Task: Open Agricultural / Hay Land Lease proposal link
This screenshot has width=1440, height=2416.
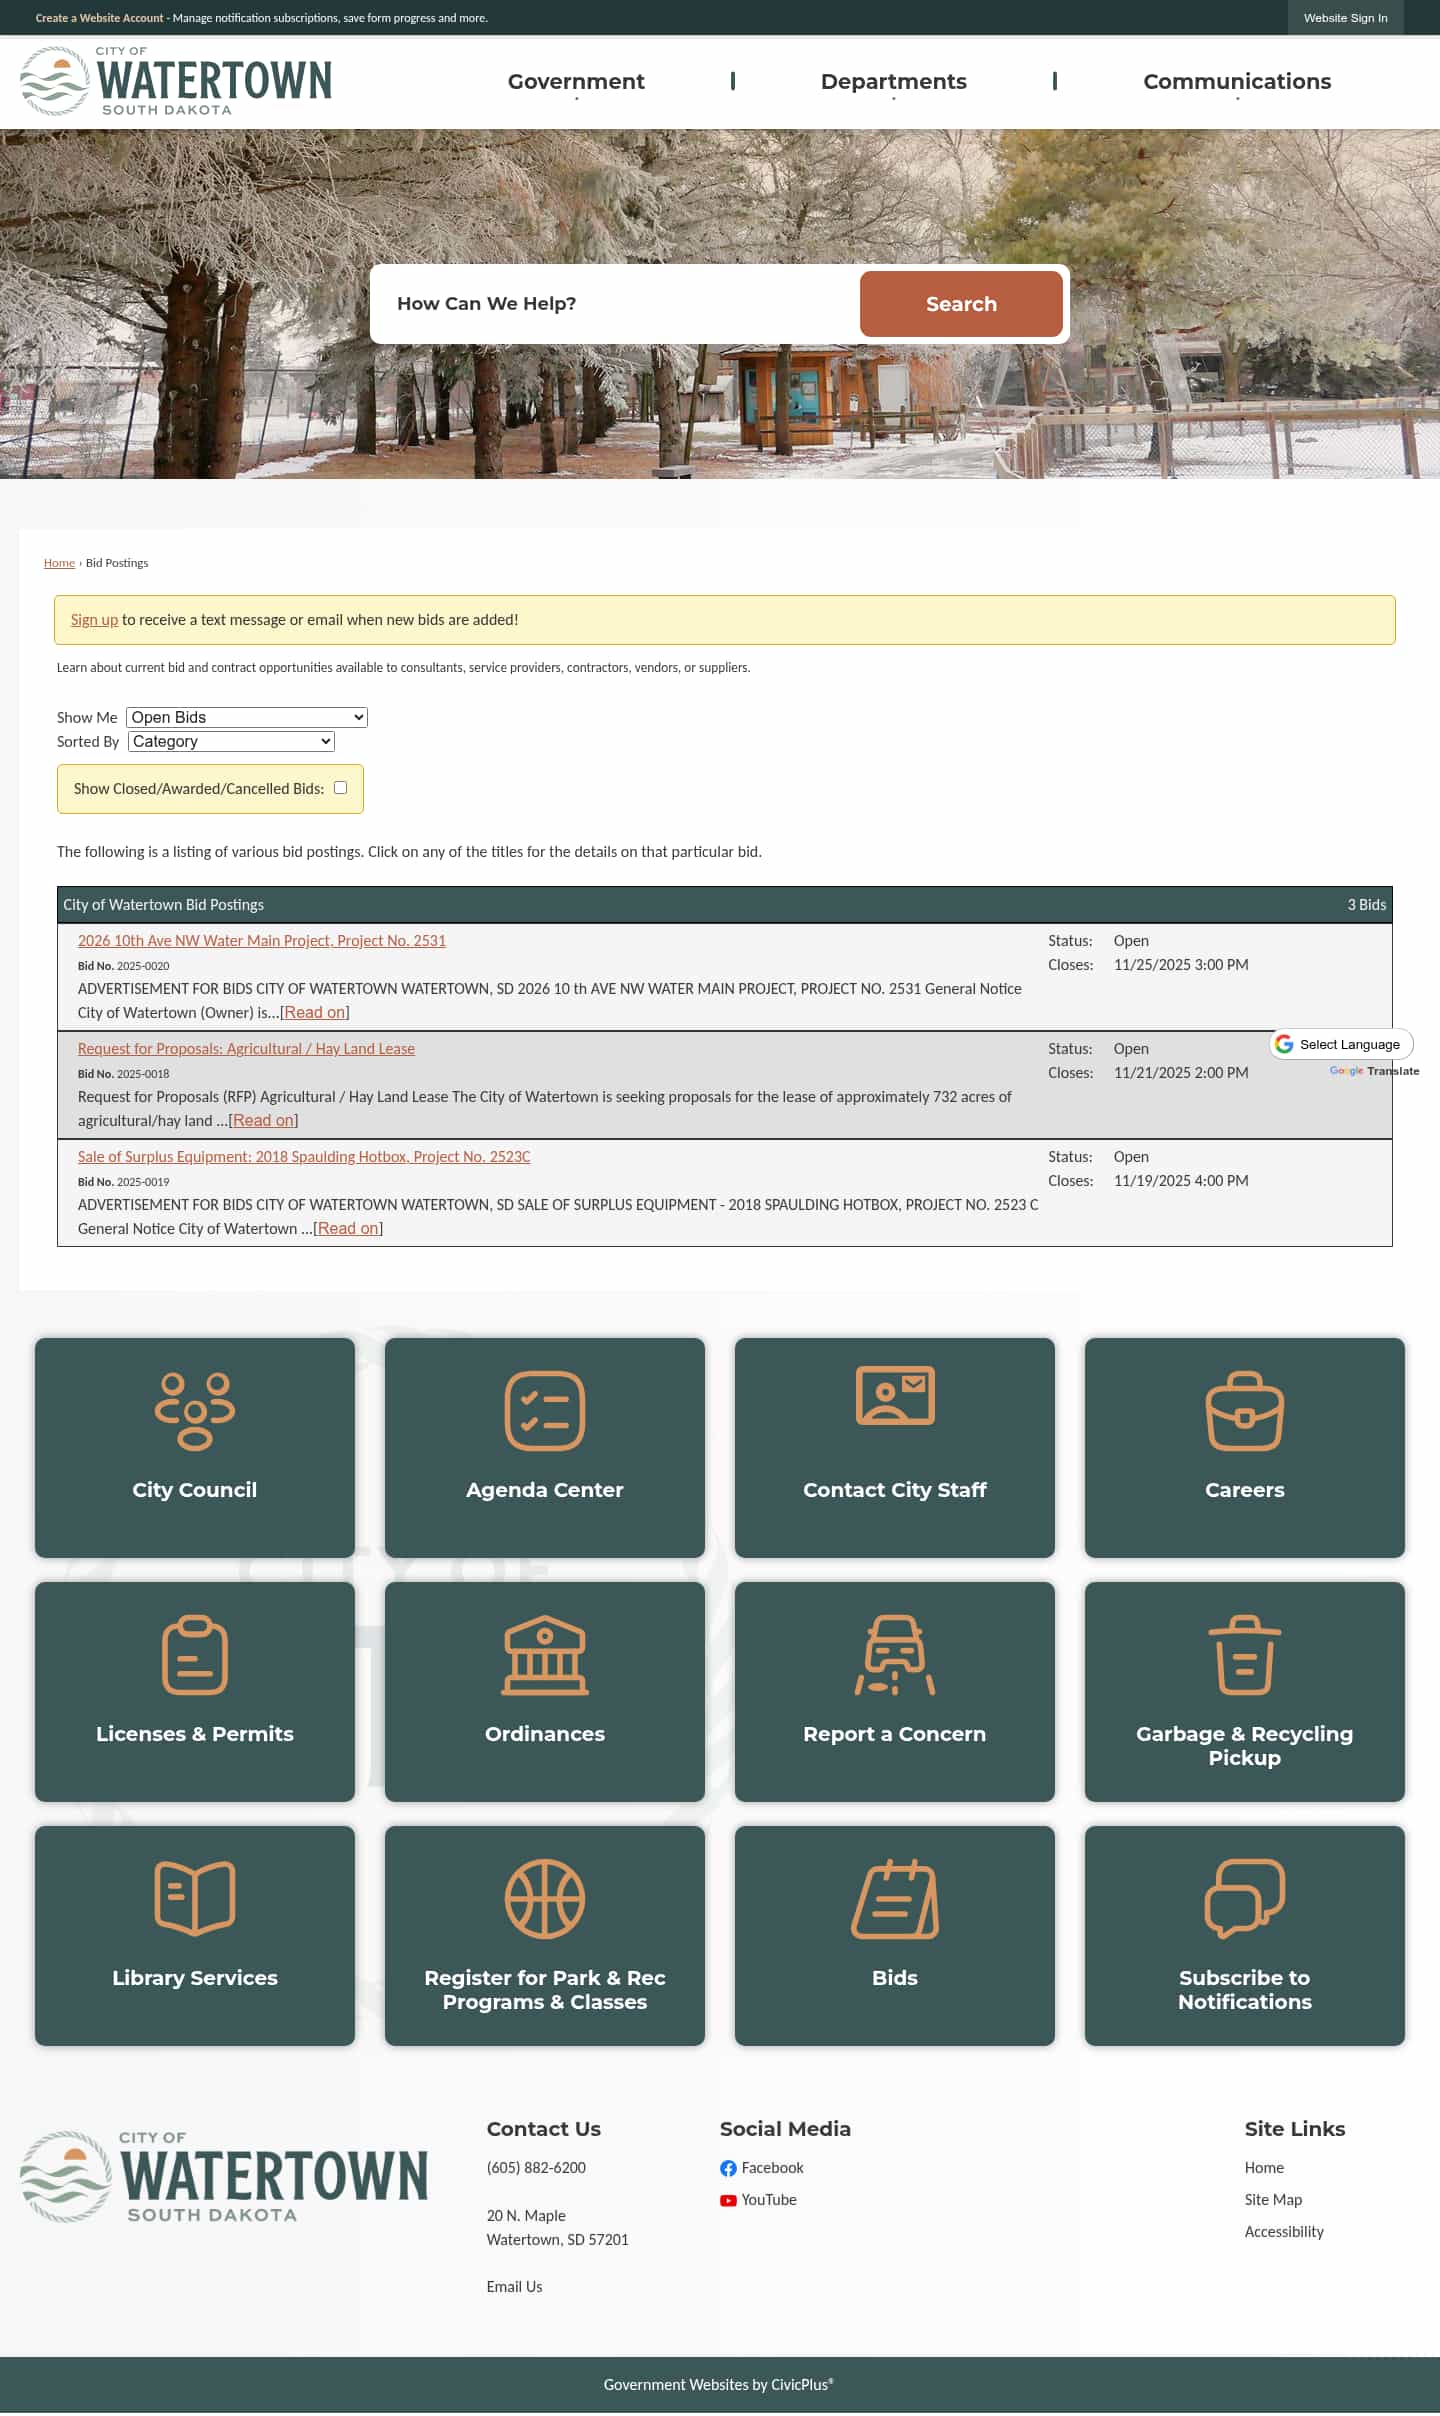Action: click(246, 1049)
